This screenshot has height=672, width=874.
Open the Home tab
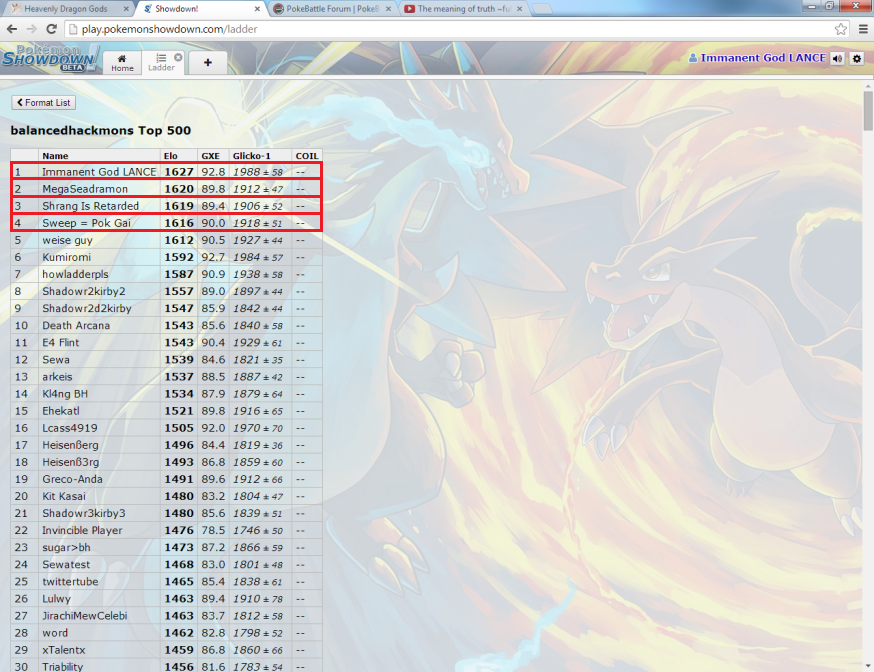pos(122,63)
